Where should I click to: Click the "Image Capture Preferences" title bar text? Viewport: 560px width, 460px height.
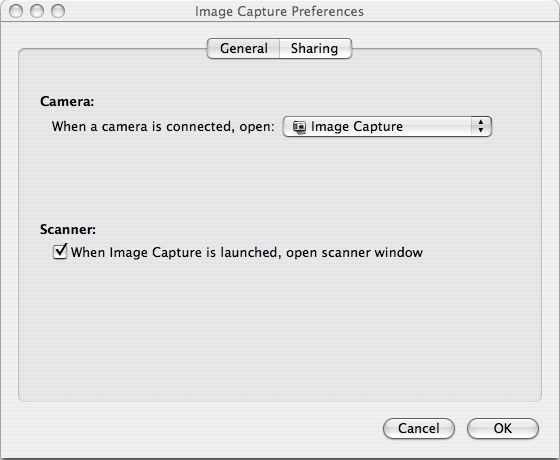279,11
